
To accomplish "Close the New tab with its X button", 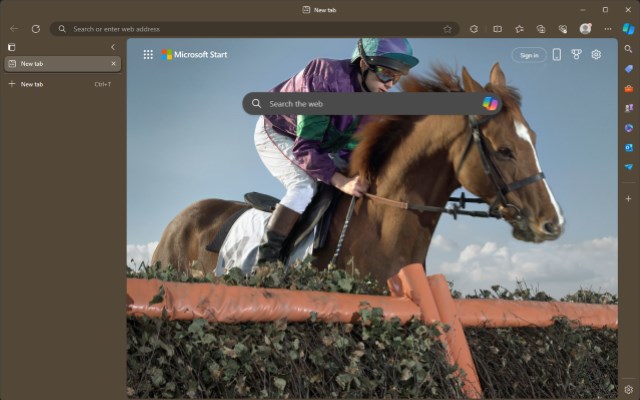I will pos(113,64).
